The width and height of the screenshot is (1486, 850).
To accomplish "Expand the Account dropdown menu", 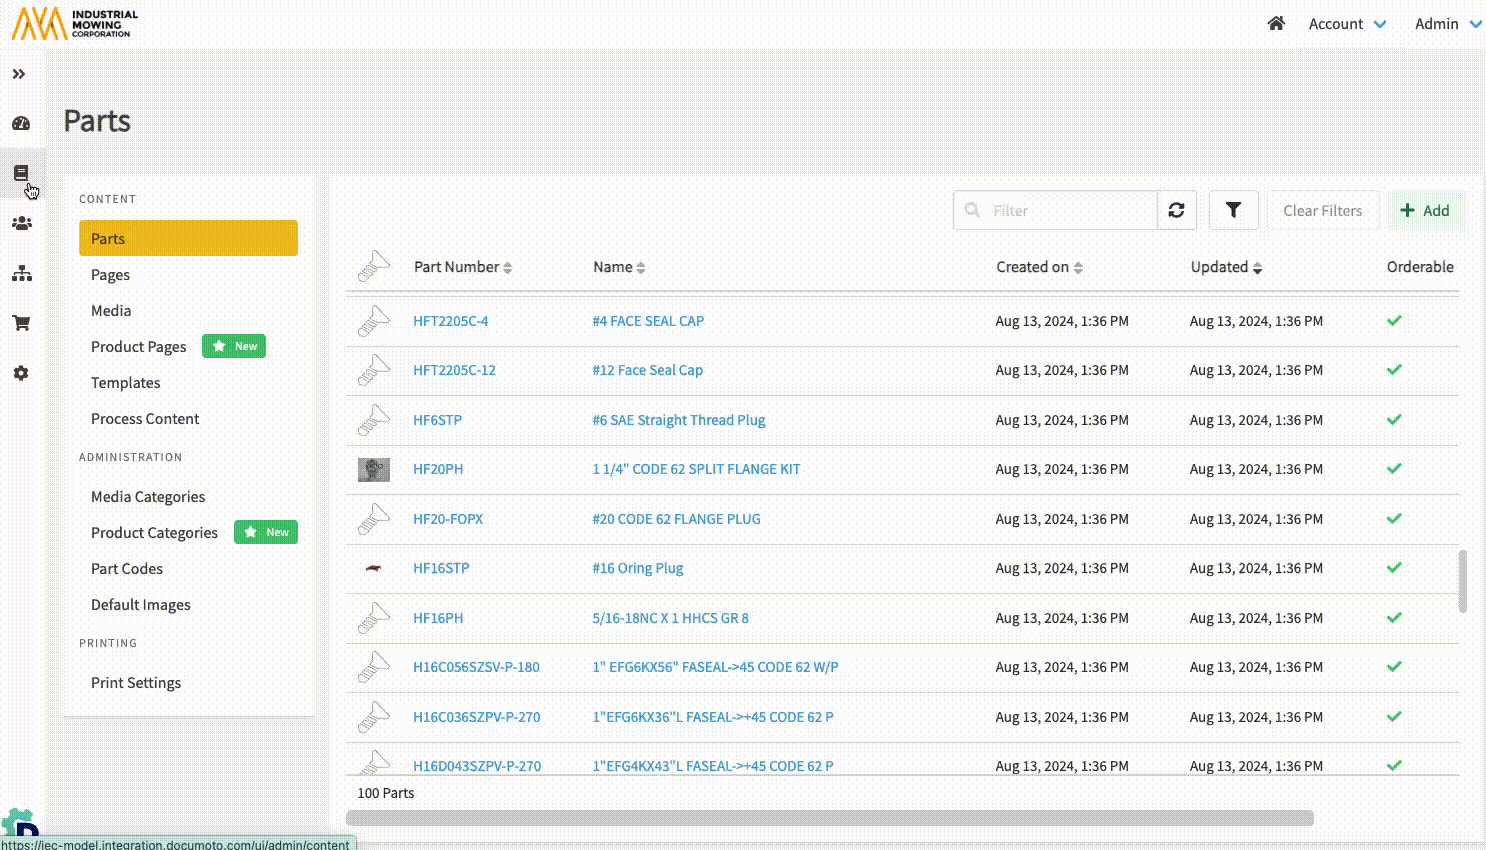I will click(1347, 24).
